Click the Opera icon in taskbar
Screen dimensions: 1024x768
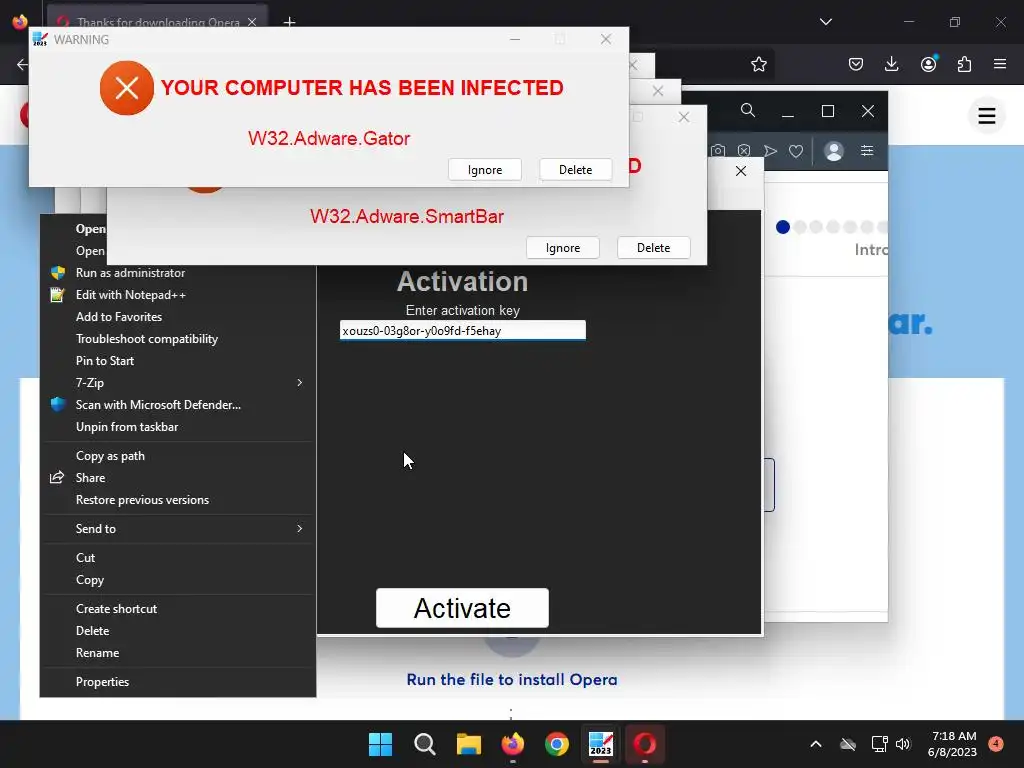pos(645,744)
